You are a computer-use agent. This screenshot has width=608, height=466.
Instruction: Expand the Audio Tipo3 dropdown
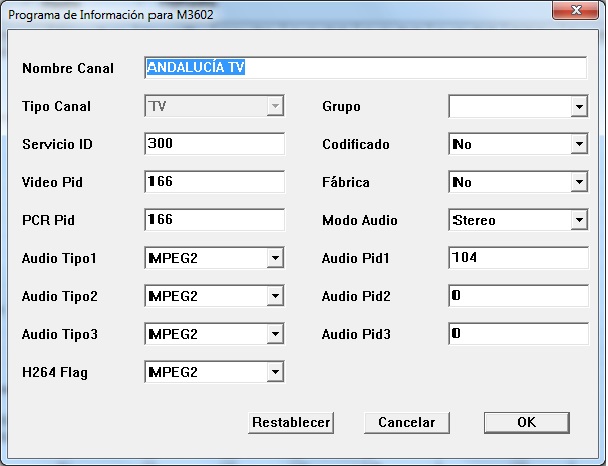tap(214, 334)
